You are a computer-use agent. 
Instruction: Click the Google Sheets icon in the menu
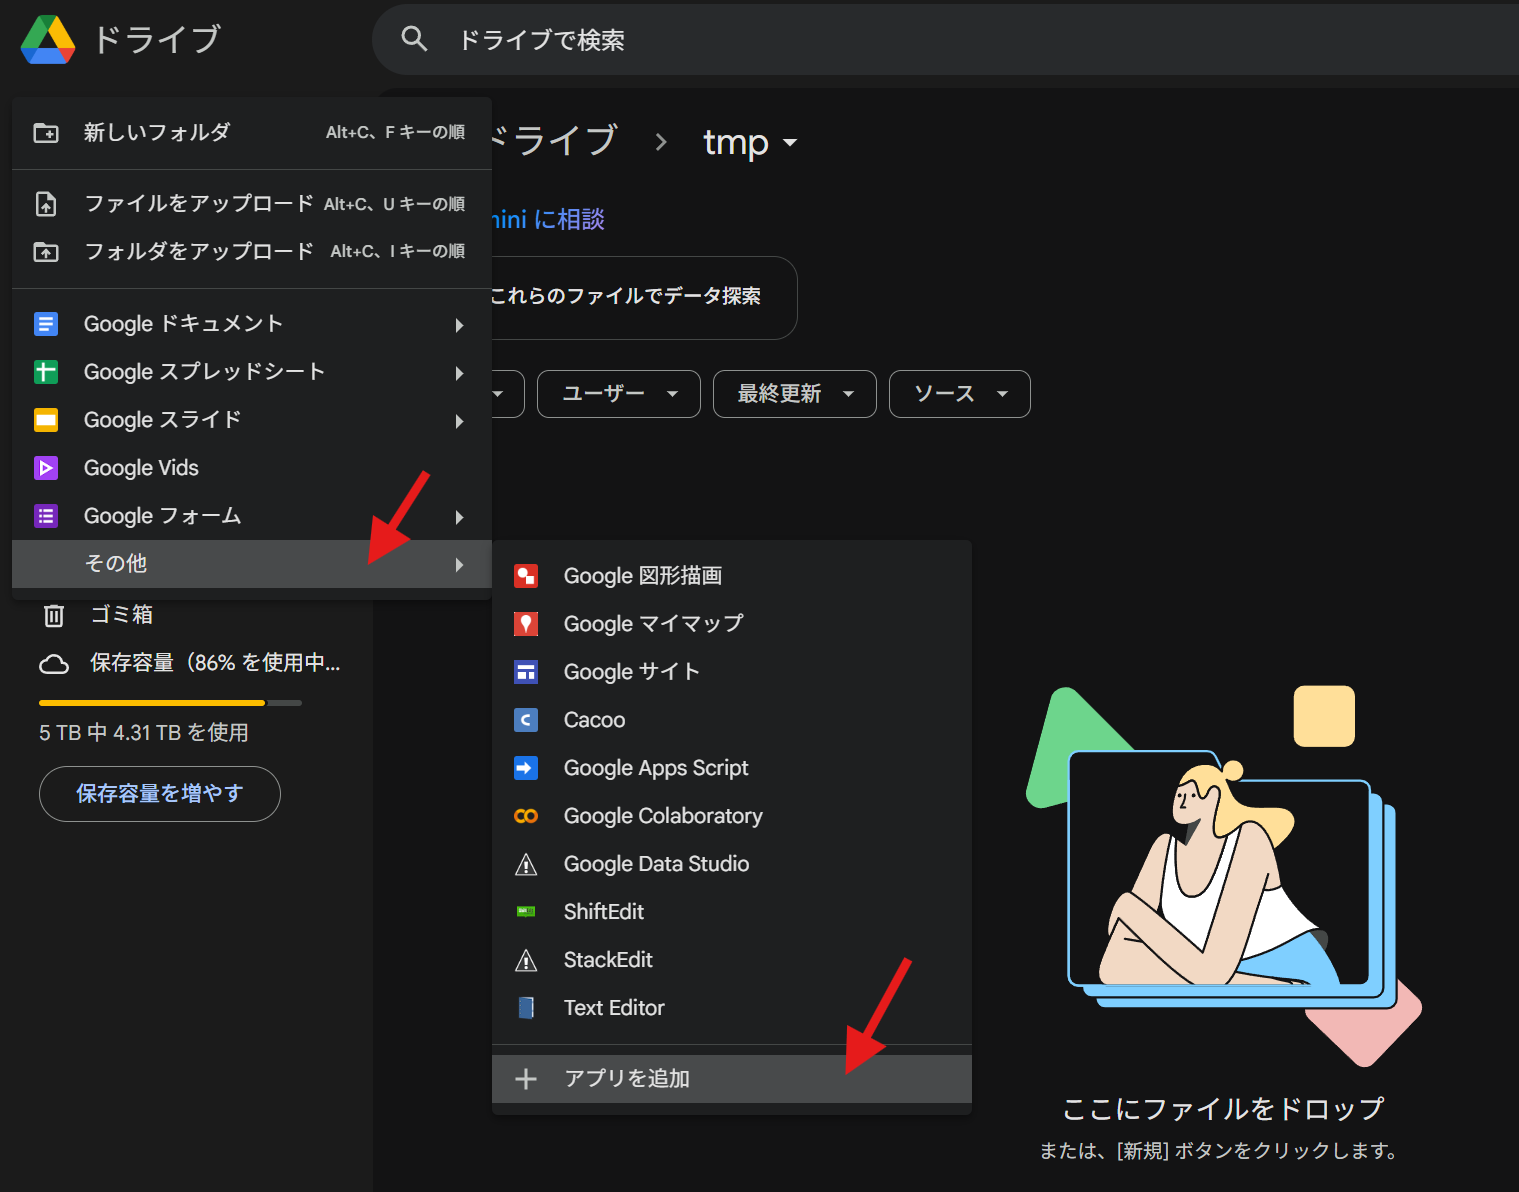[x=46, y=372]
